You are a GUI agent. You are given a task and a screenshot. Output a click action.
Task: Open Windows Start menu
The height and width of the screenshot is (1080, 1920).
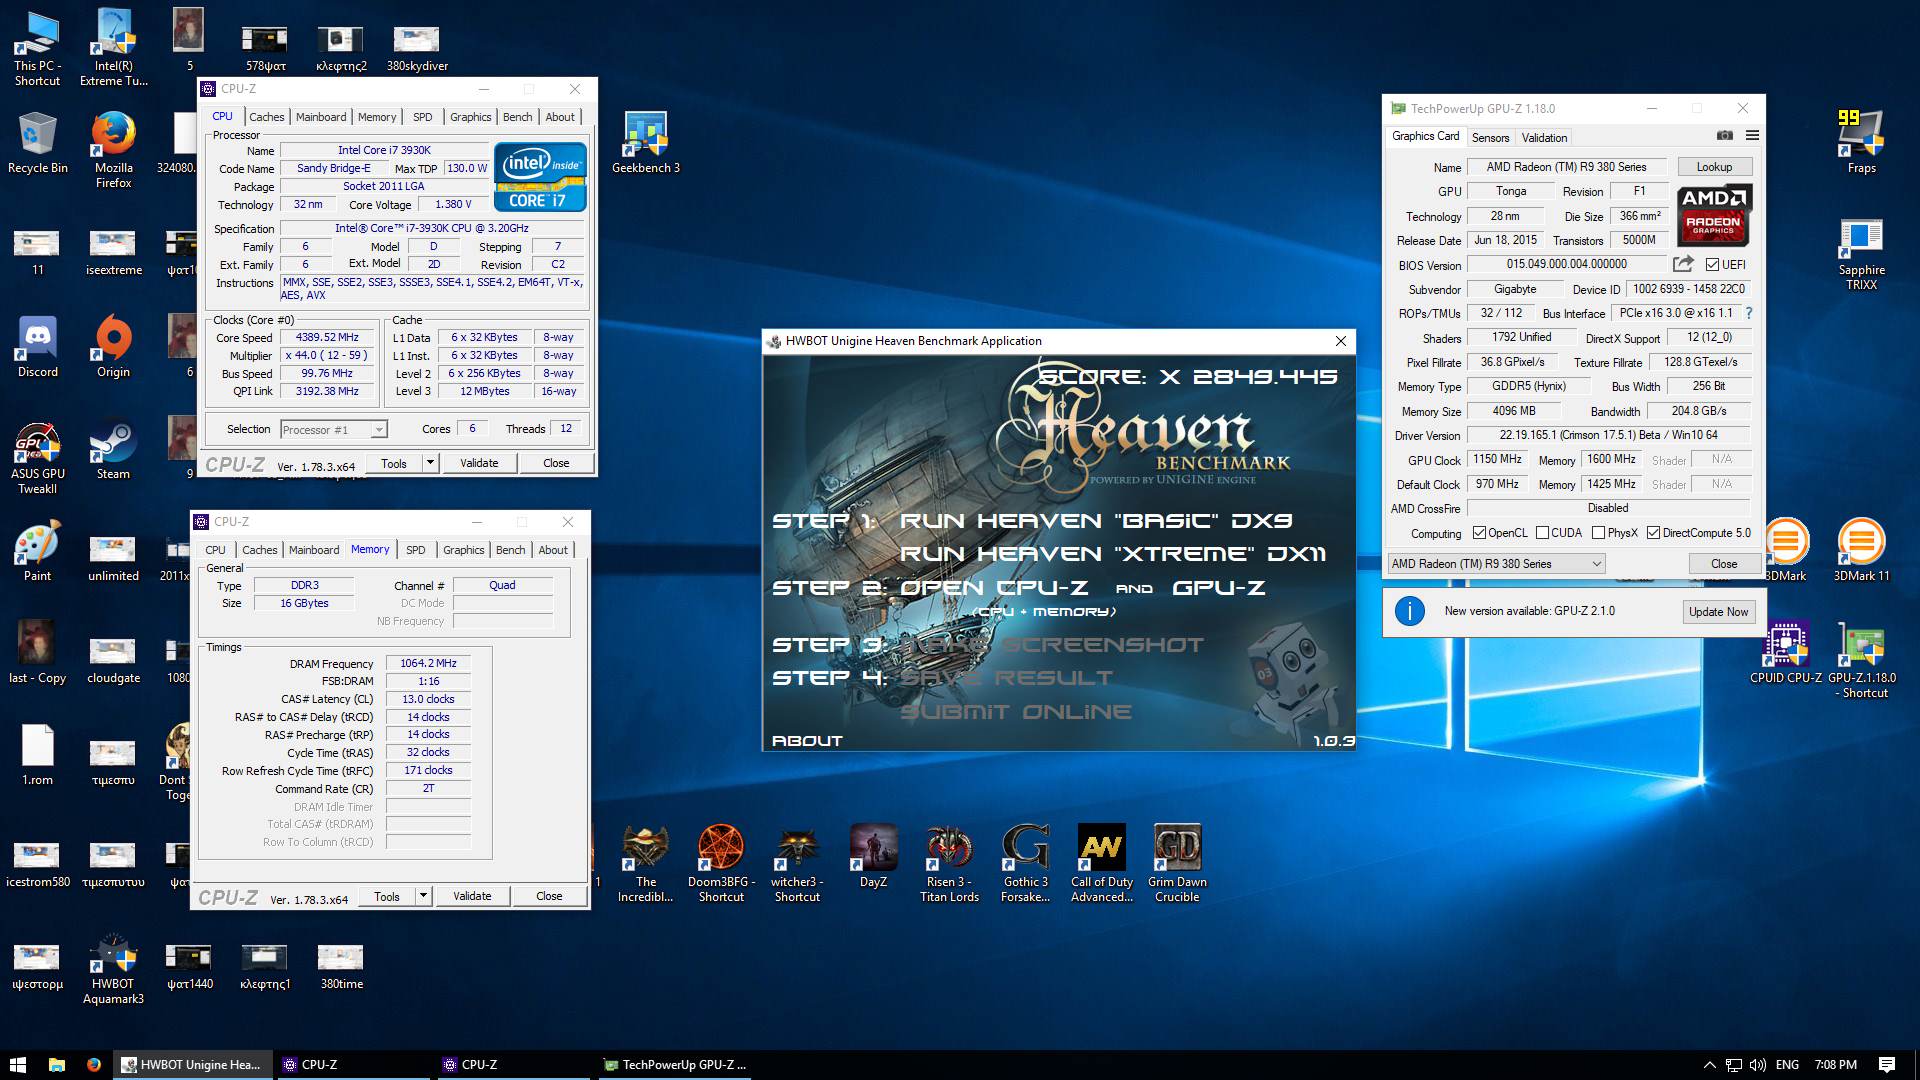point(18,1065)
